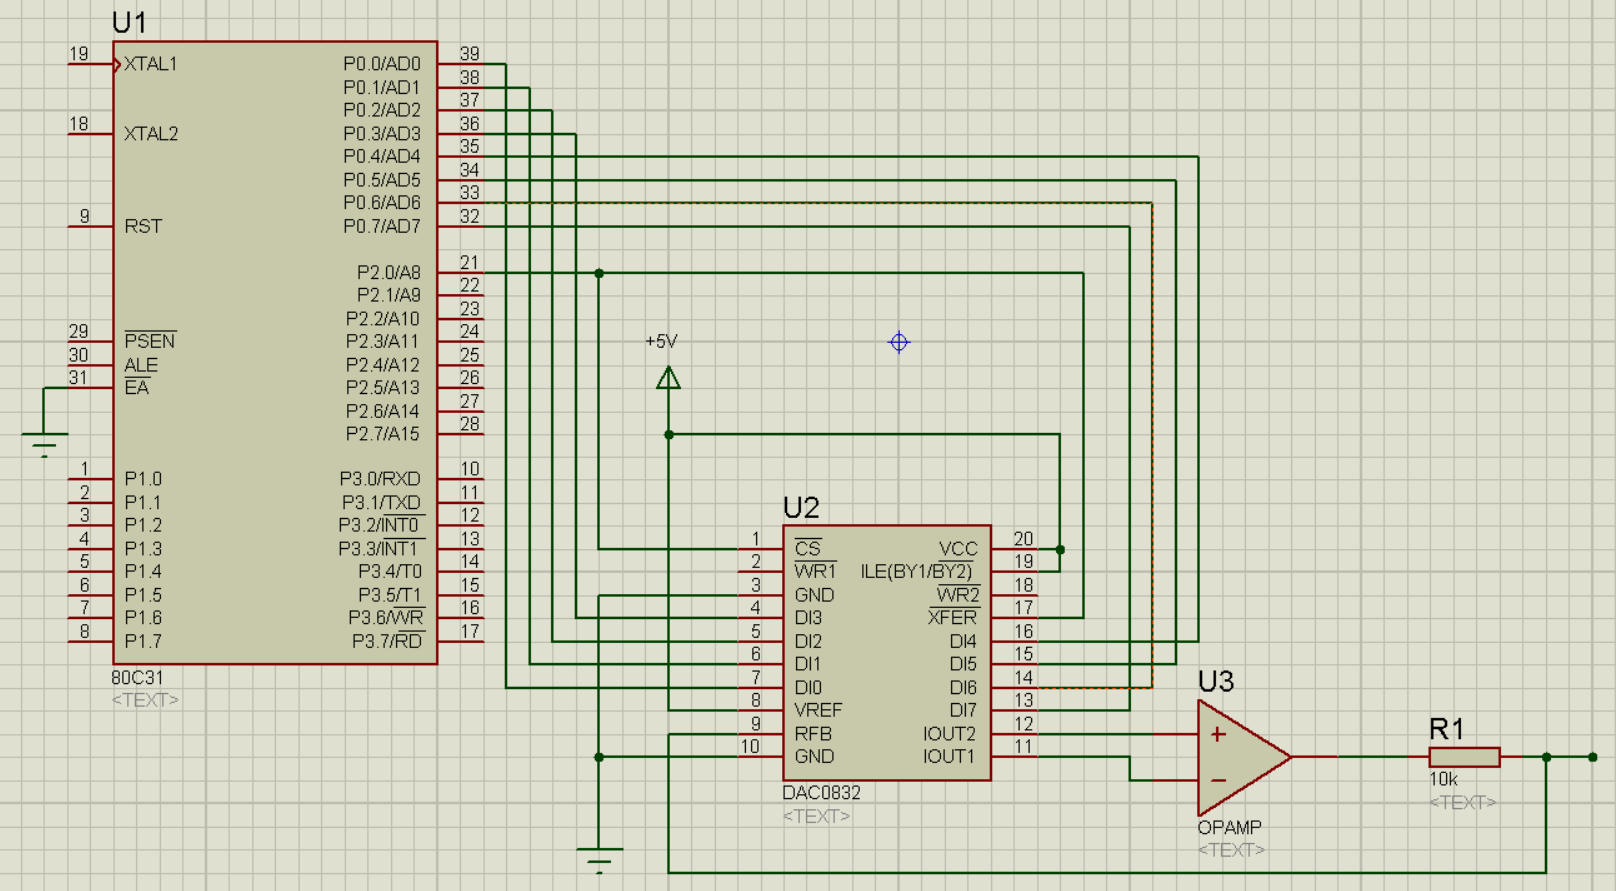Click the output terminal dot right of R1
Image resolution: width=1616 pixels, height=891 pixels.
pos(1593,757)
